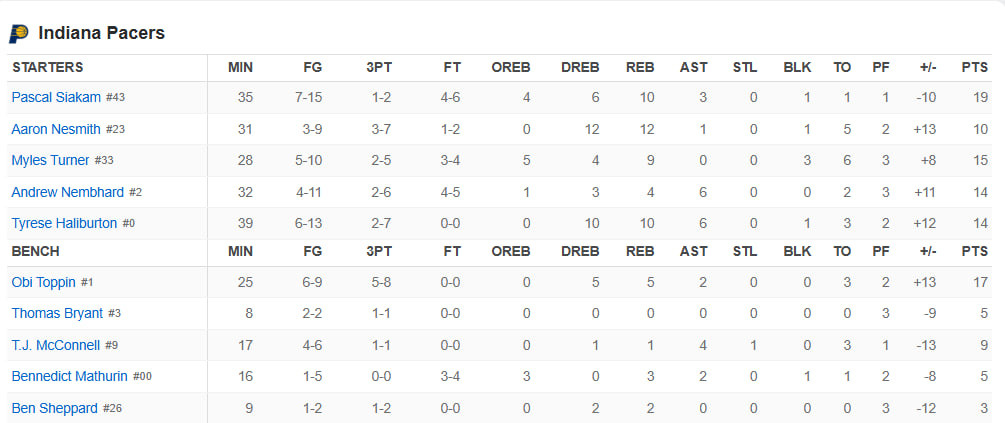Click the PTS column header in starters
Image resolution: width=1005 pixels, height=423 pixels.
click(974, 67)
